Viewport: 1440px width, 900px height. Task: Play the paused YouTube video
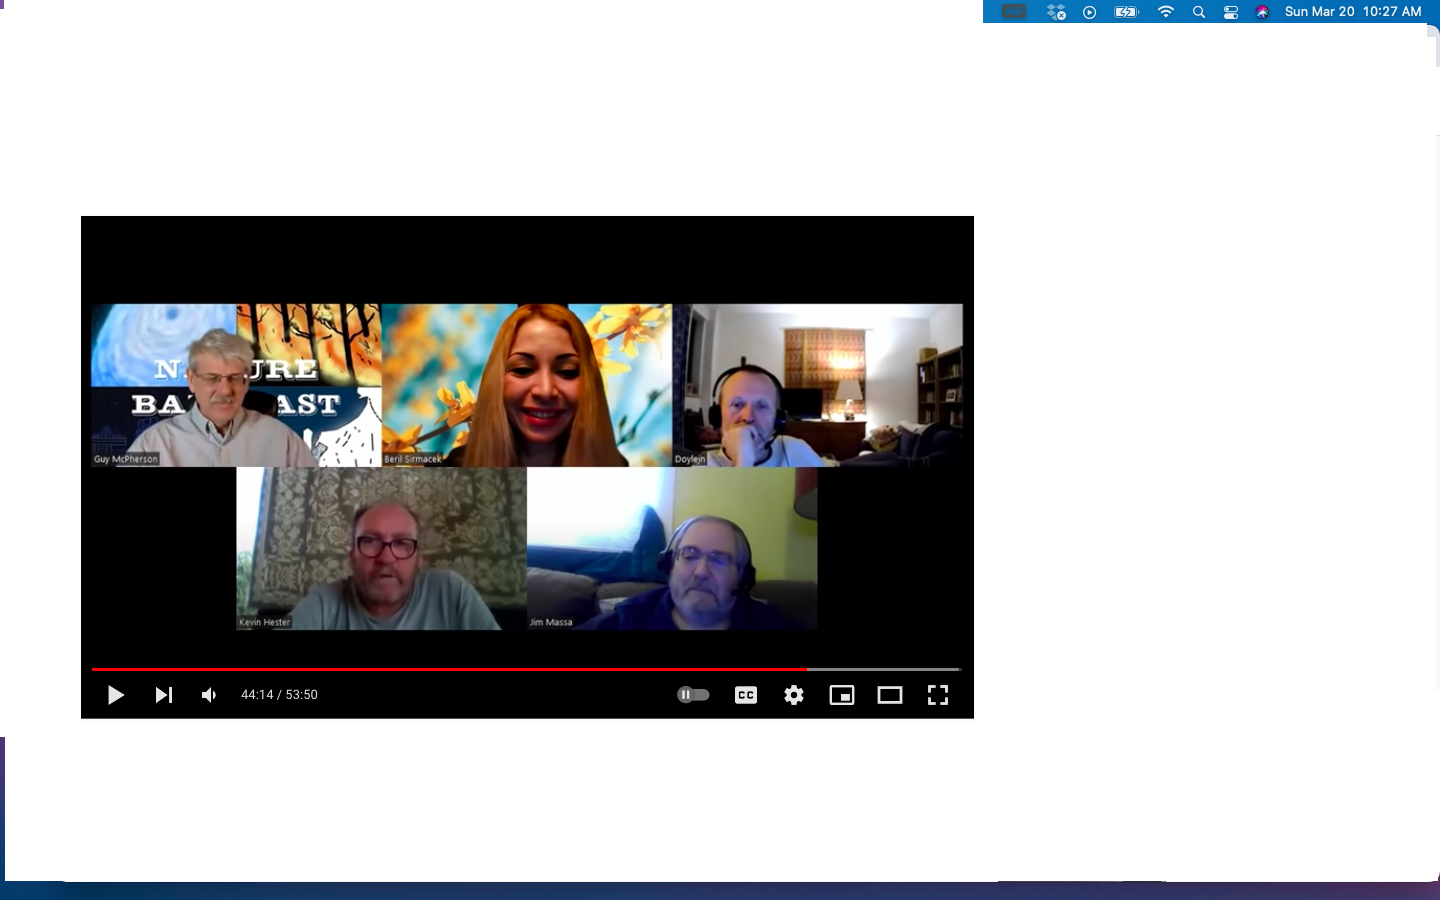click(116, 695)
